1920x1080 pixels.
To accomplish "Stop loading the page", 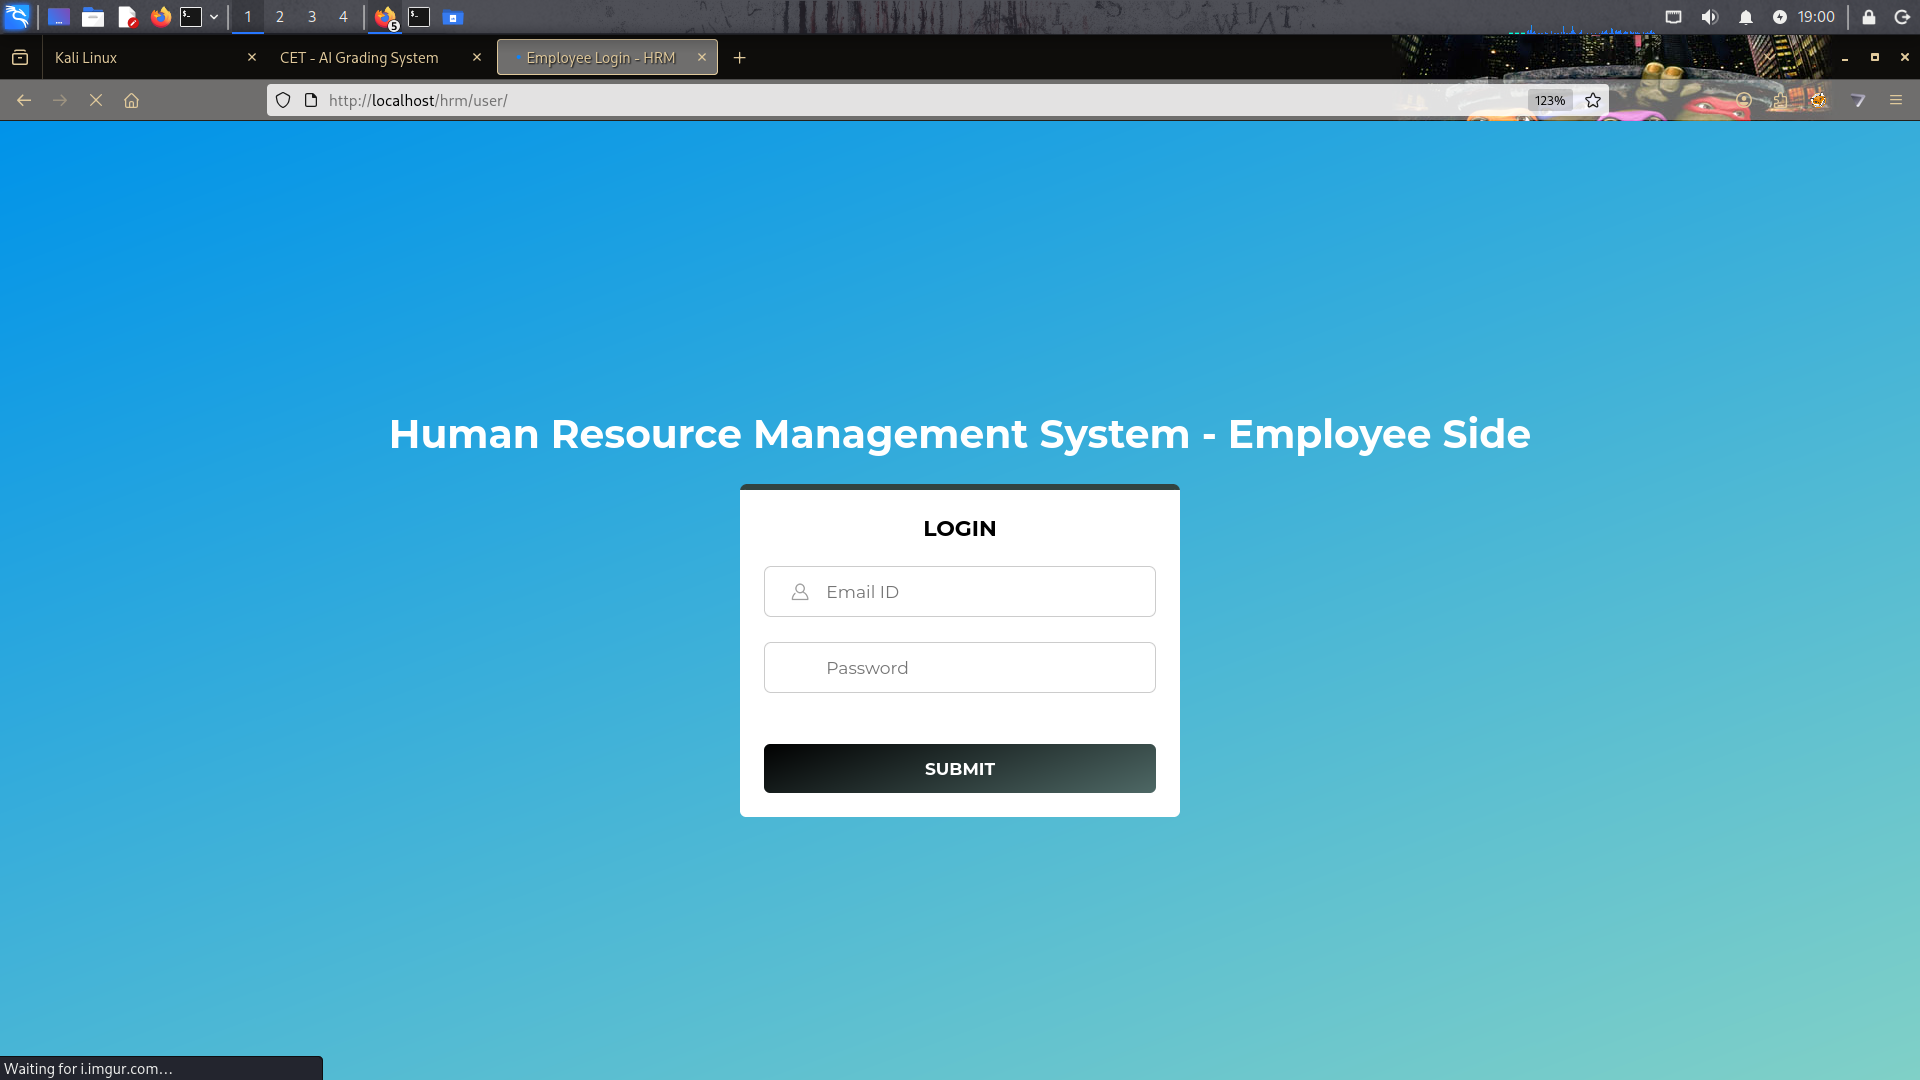I will click(96, 100).
